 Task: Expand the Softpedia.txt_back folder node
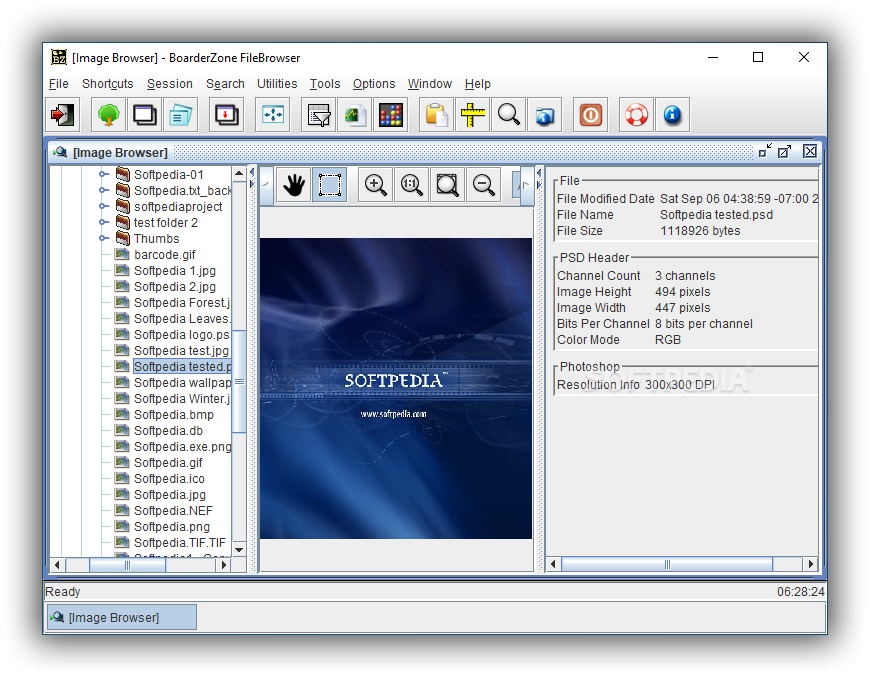pyautogui.click(x=103, y=190)
